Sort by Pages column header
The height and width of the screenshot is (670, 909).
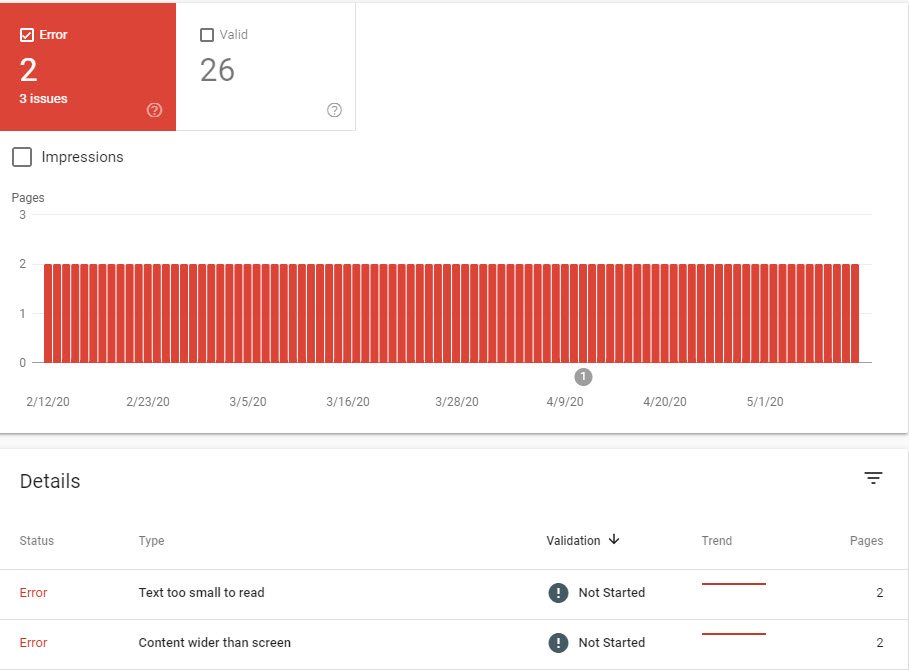(x=866, y=541)
